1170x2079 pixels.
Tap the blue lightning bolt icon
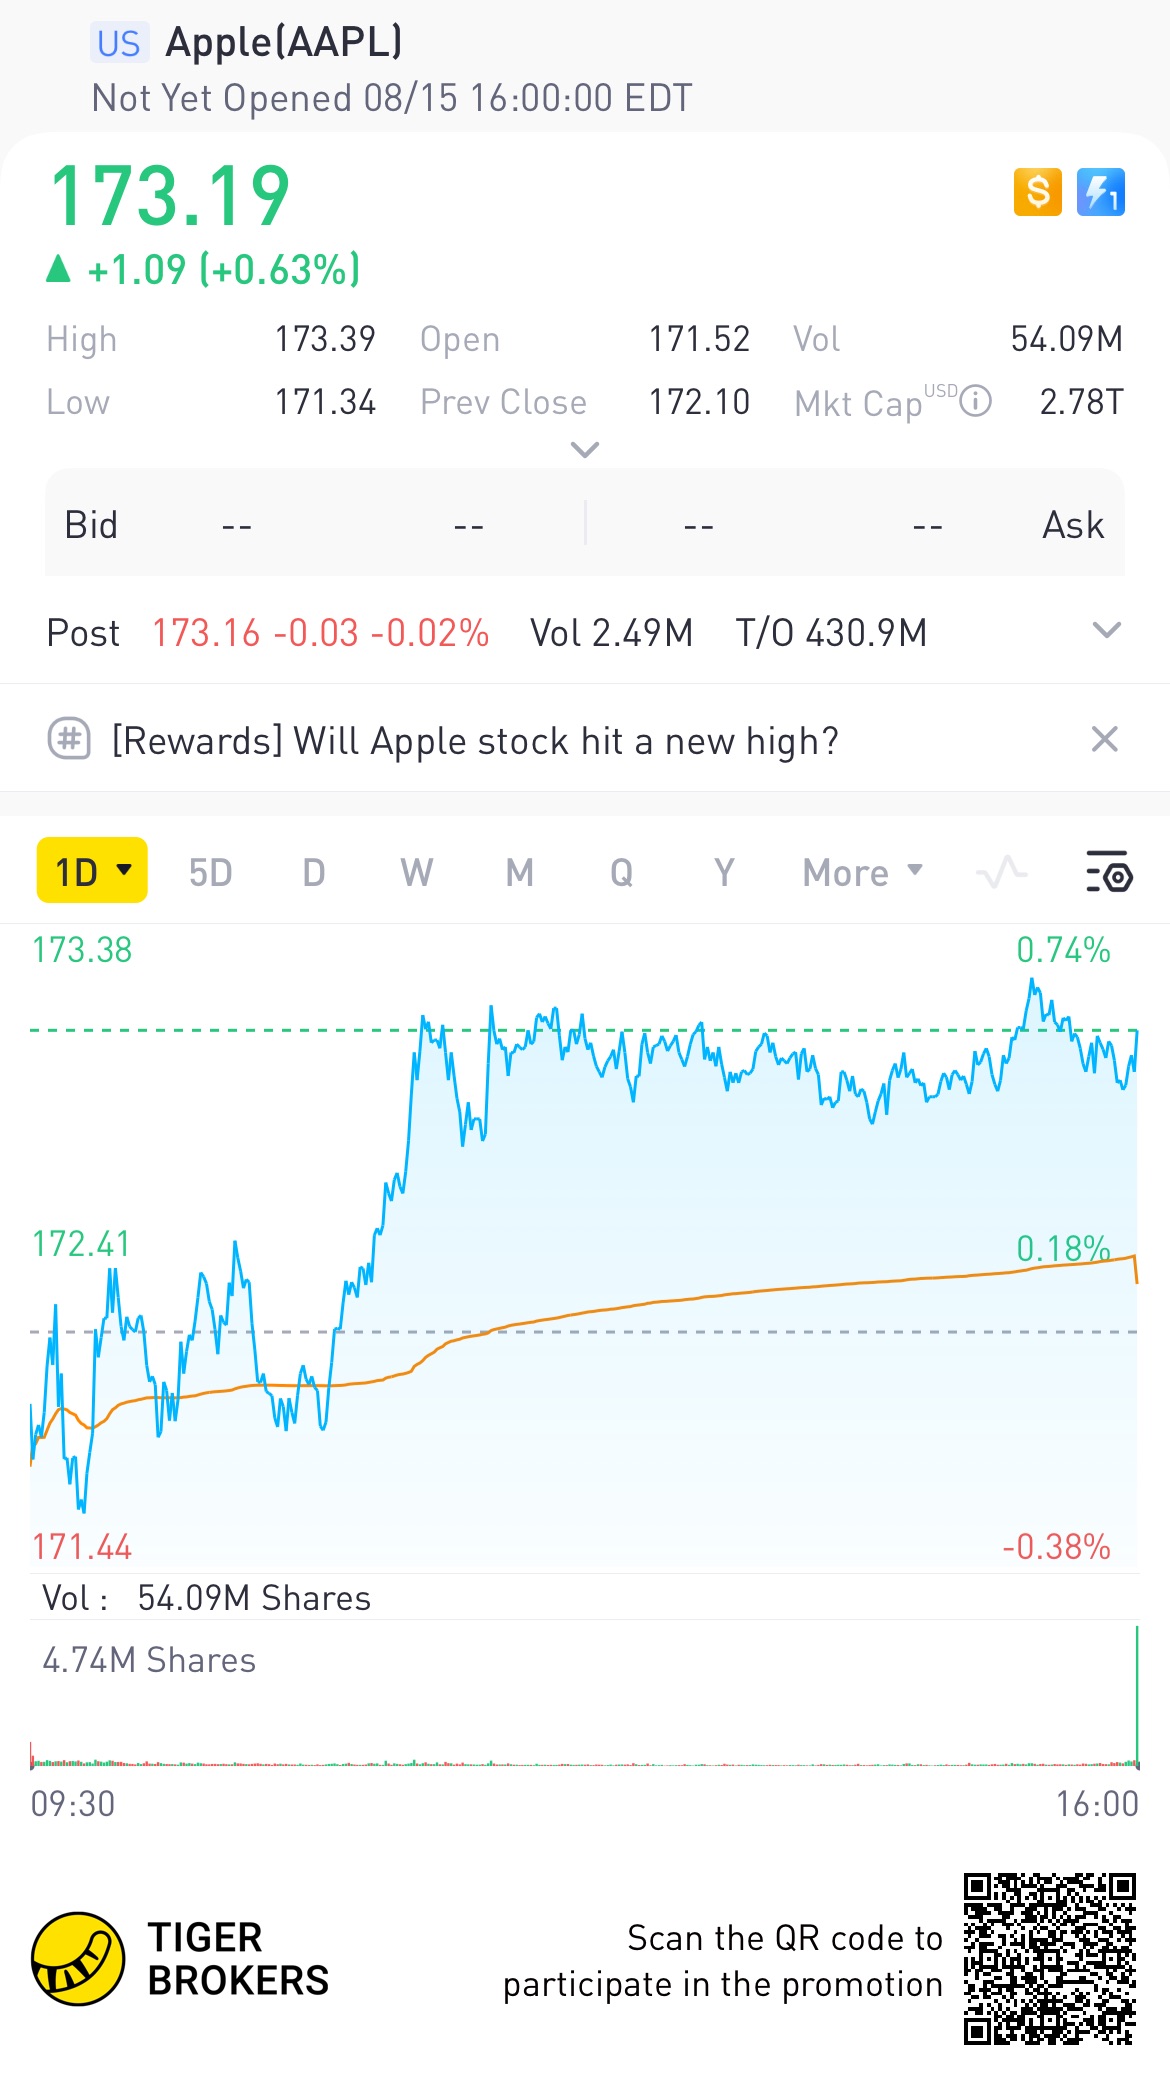1100,191
